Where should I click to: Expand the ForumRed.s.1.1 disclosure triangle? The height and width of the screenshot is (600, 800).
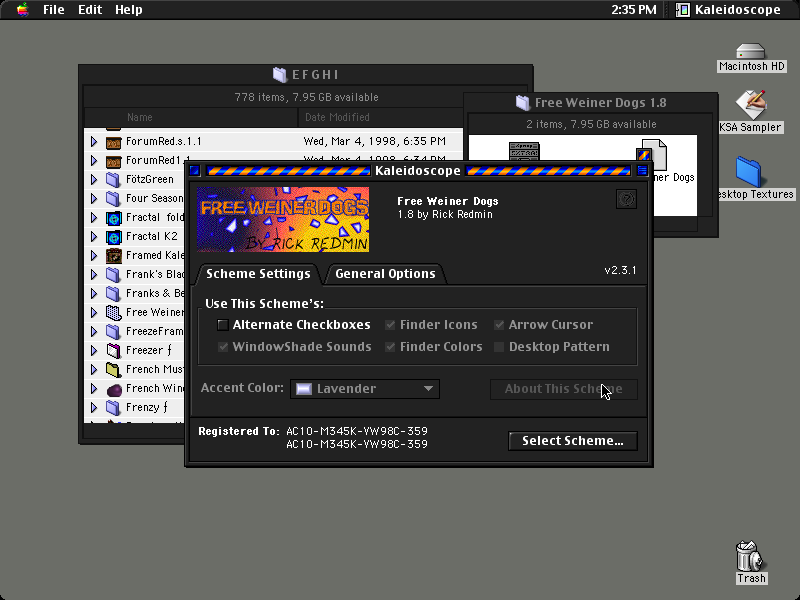94,141
